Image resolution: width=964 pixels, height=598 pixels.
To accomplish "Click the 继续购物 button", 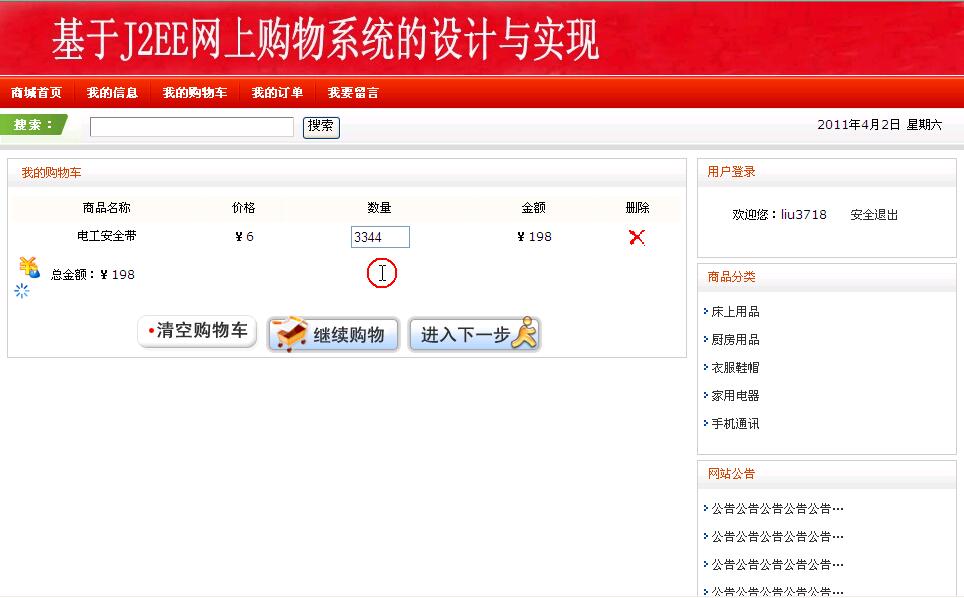I will pos(333,334).
